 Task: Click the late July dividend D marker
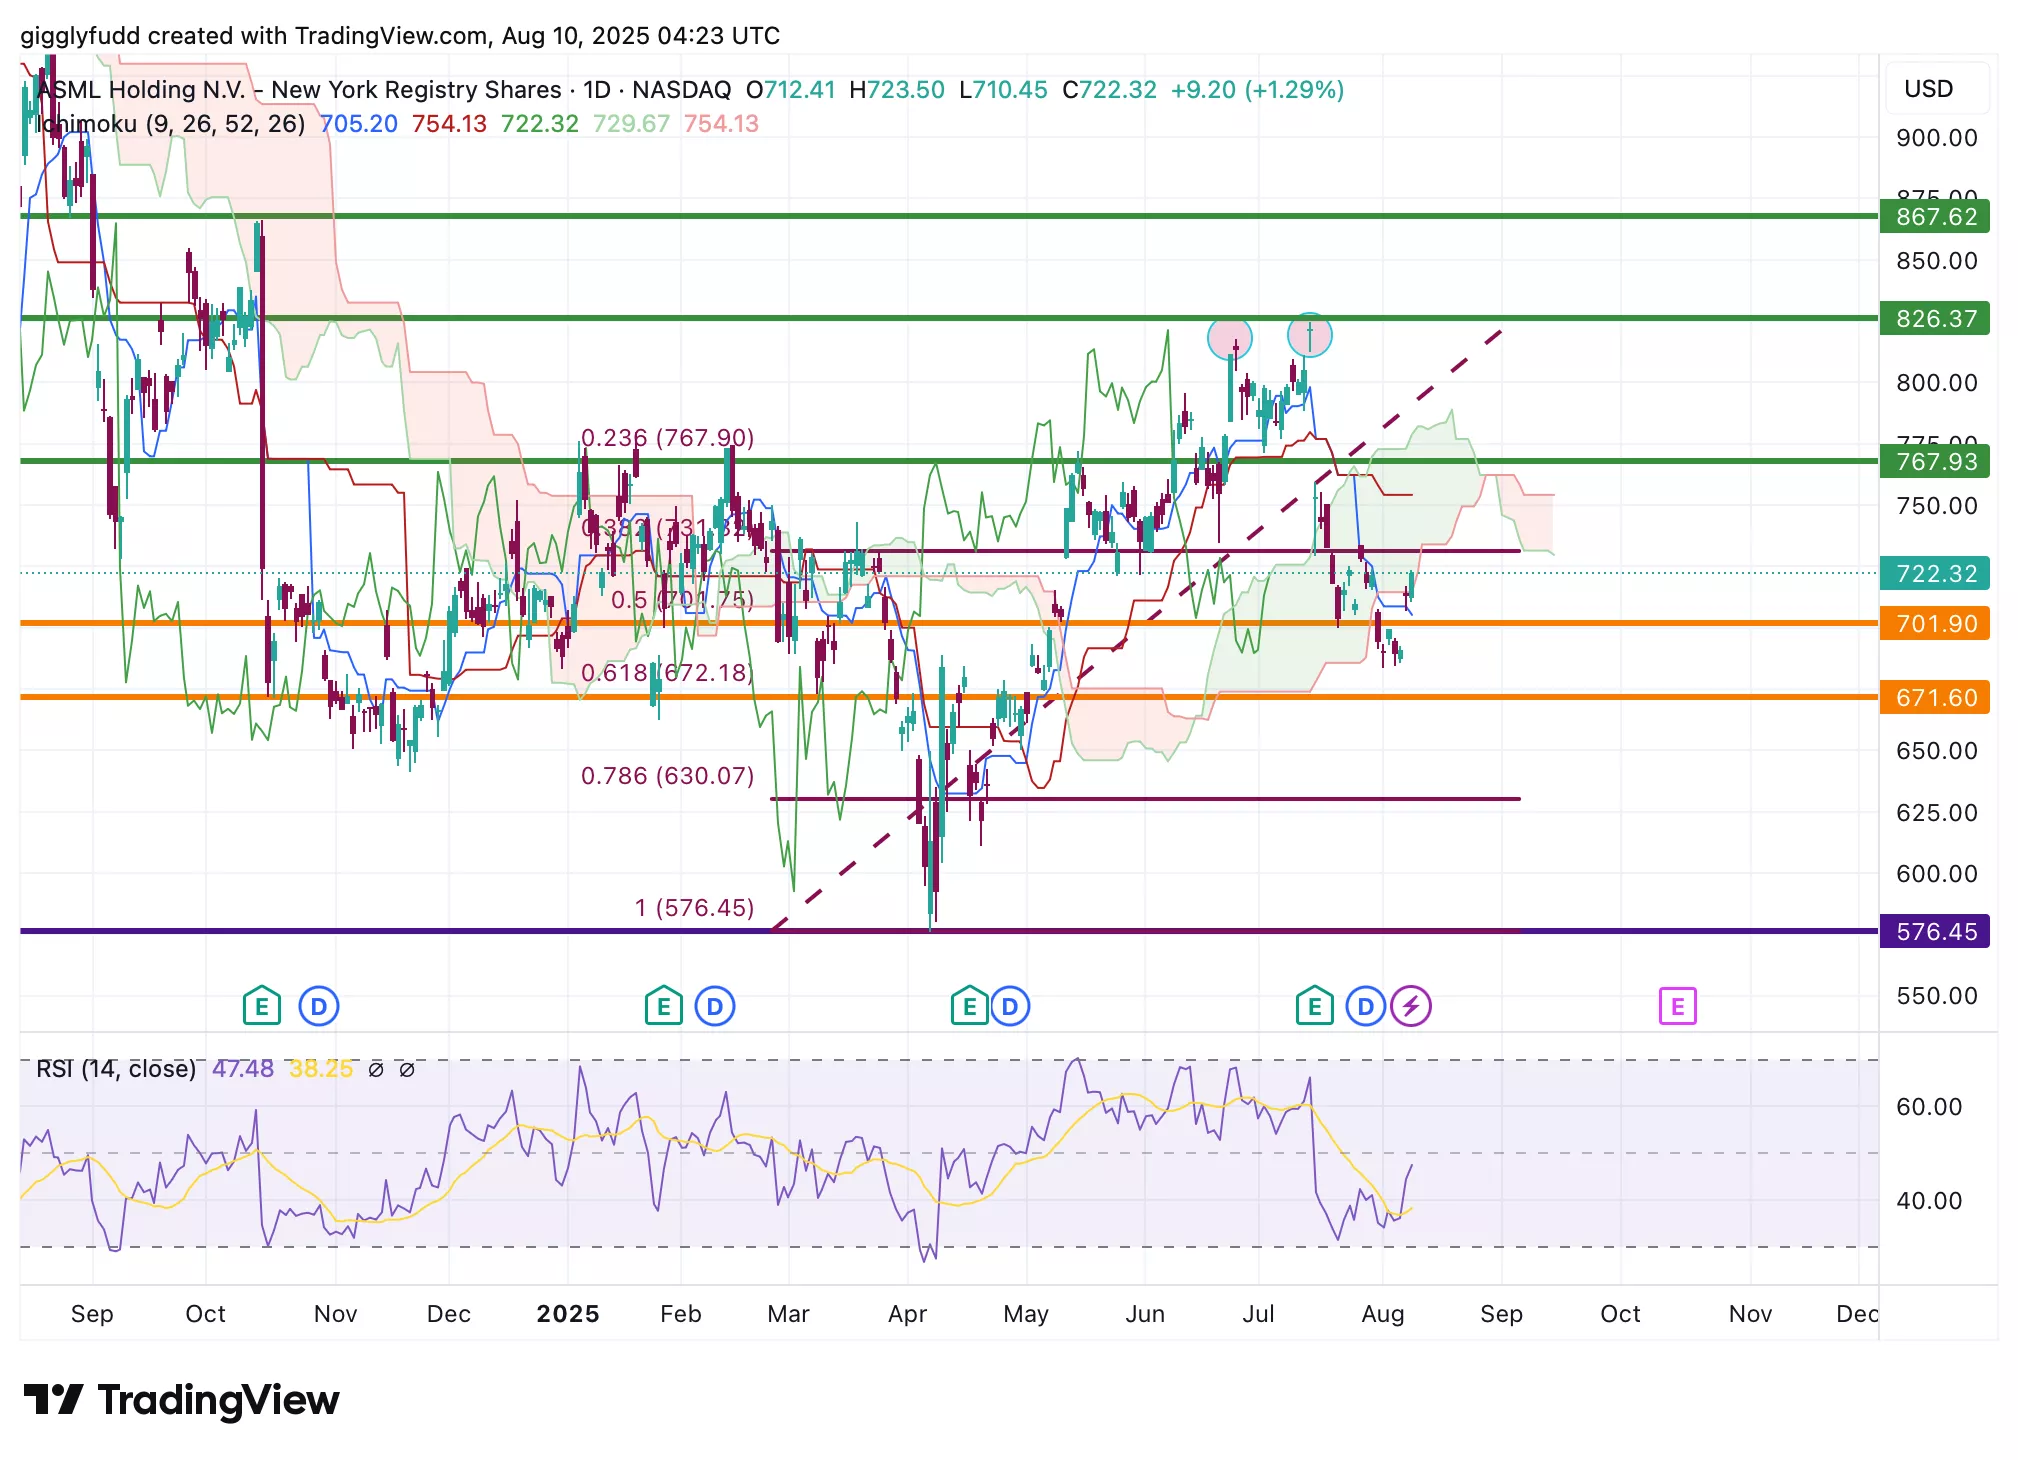coord(1365,1006)
